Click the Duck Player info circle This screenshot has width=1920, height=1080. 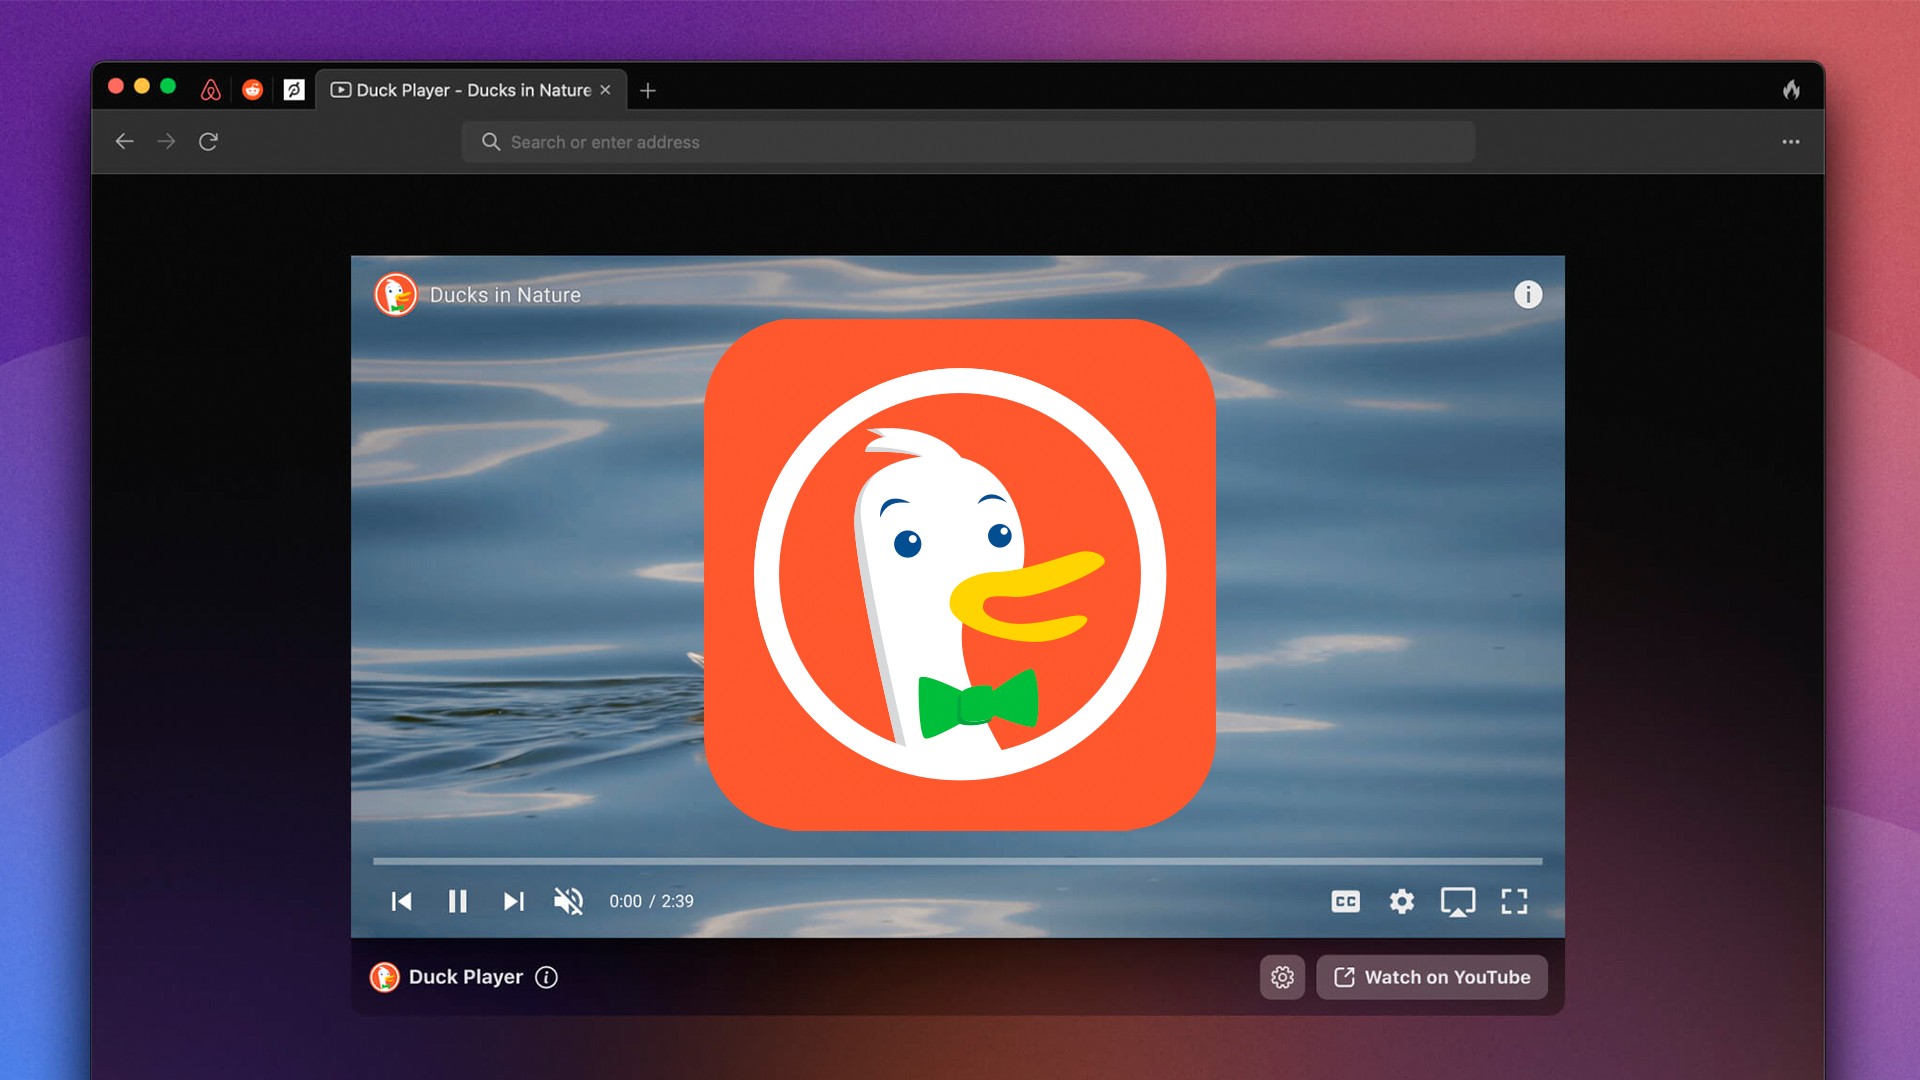546,977
